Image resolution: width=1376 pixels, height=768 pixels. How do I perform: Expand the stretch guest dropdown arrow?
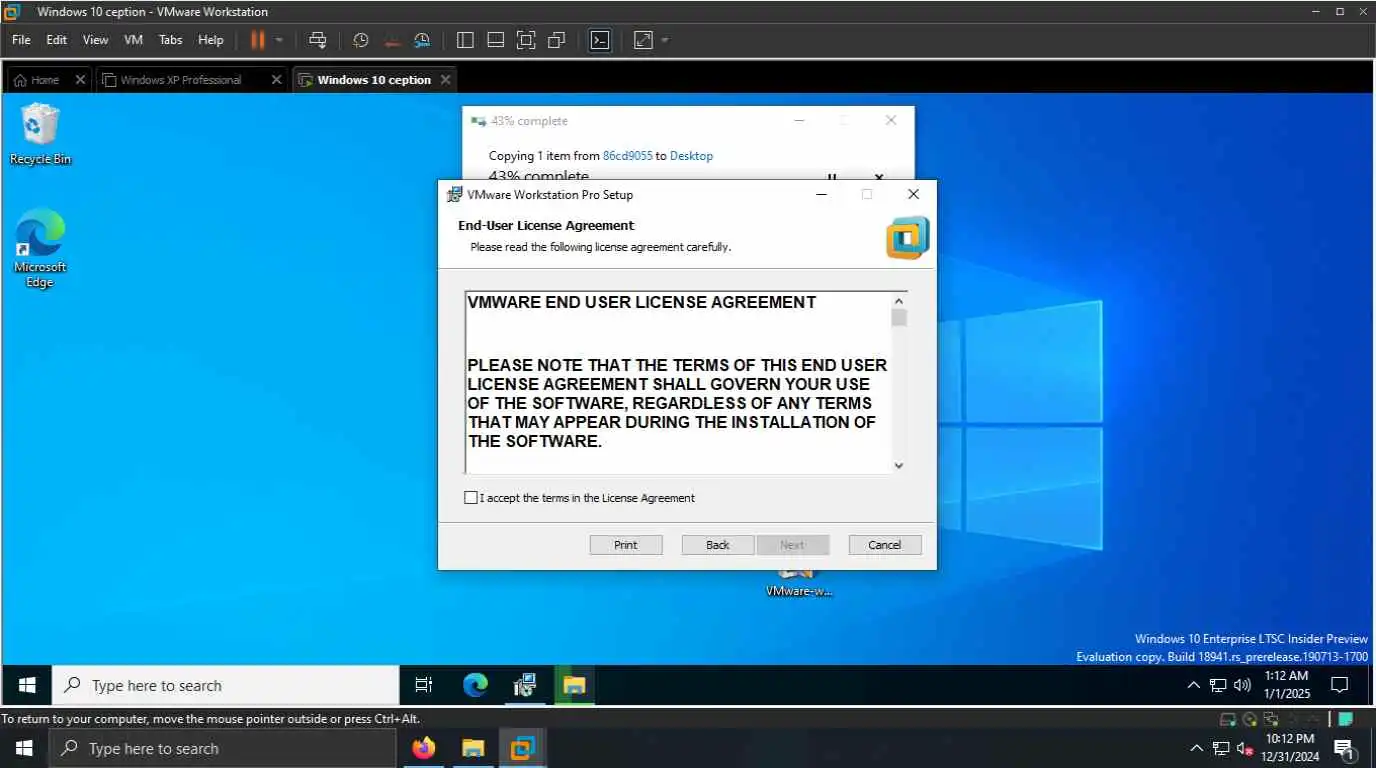pos(665,40)
